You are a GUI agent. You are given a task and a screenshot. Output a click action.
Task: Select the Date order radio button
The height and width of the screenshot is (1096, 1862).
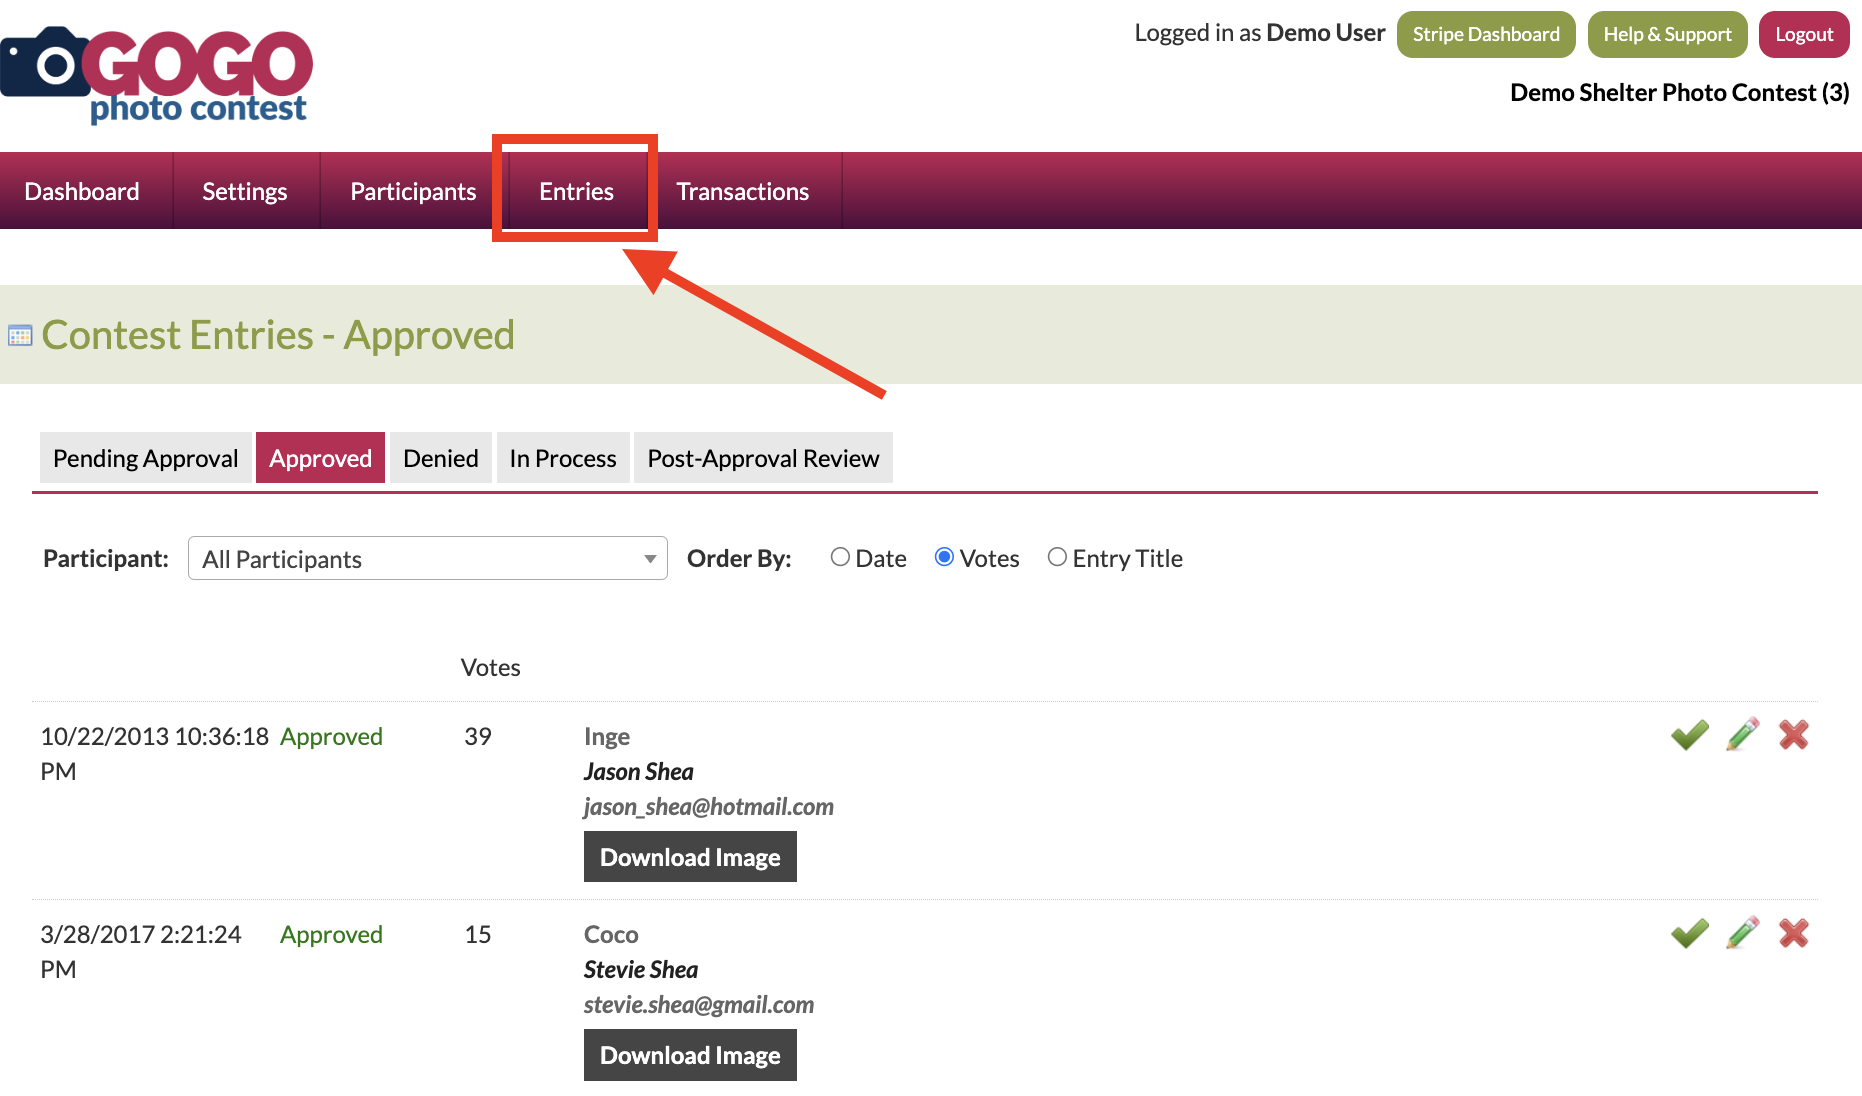(840, 558)
